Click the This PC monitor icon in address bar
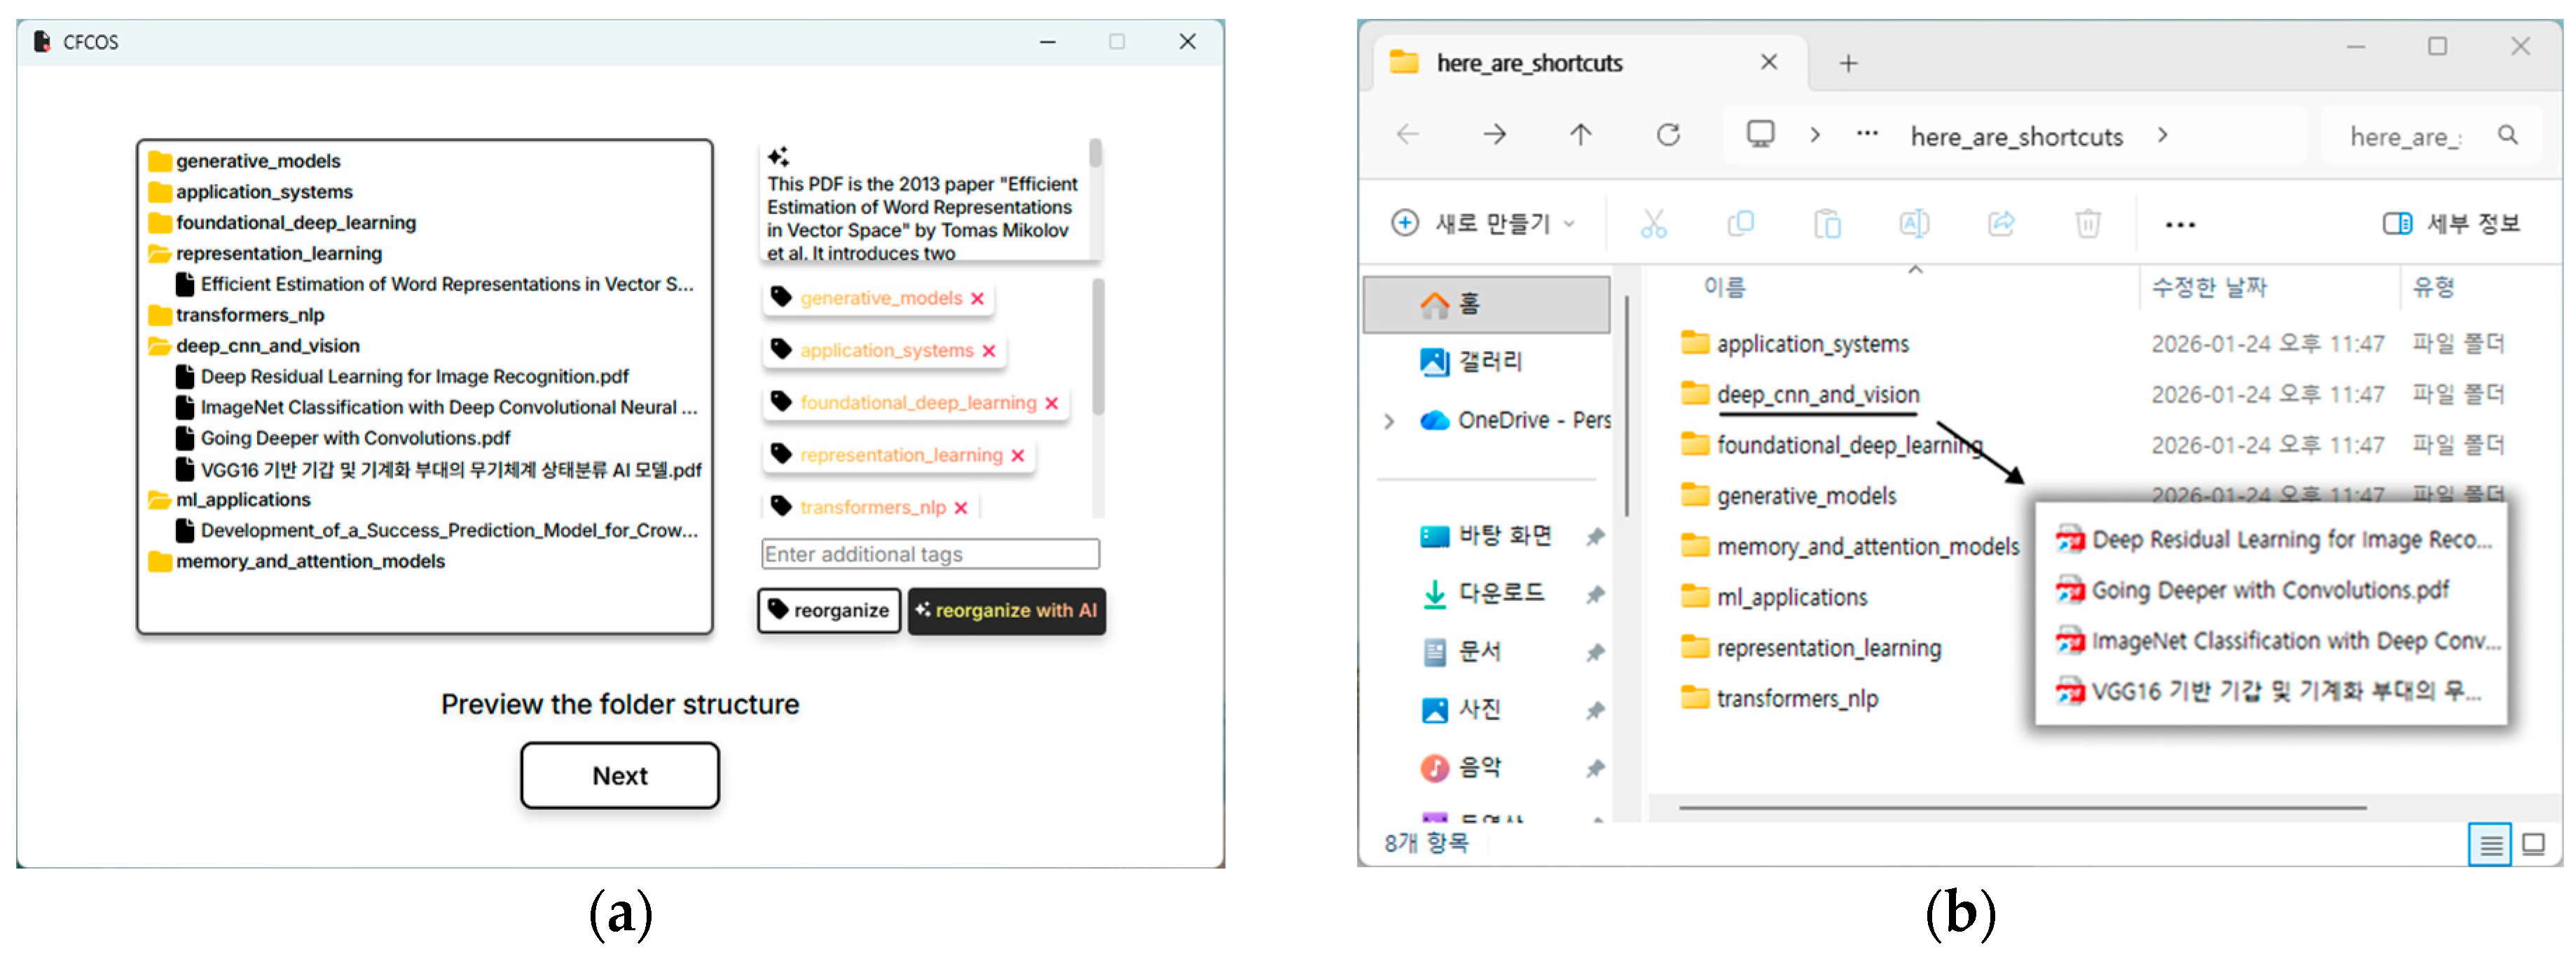 coord(1760,134)
